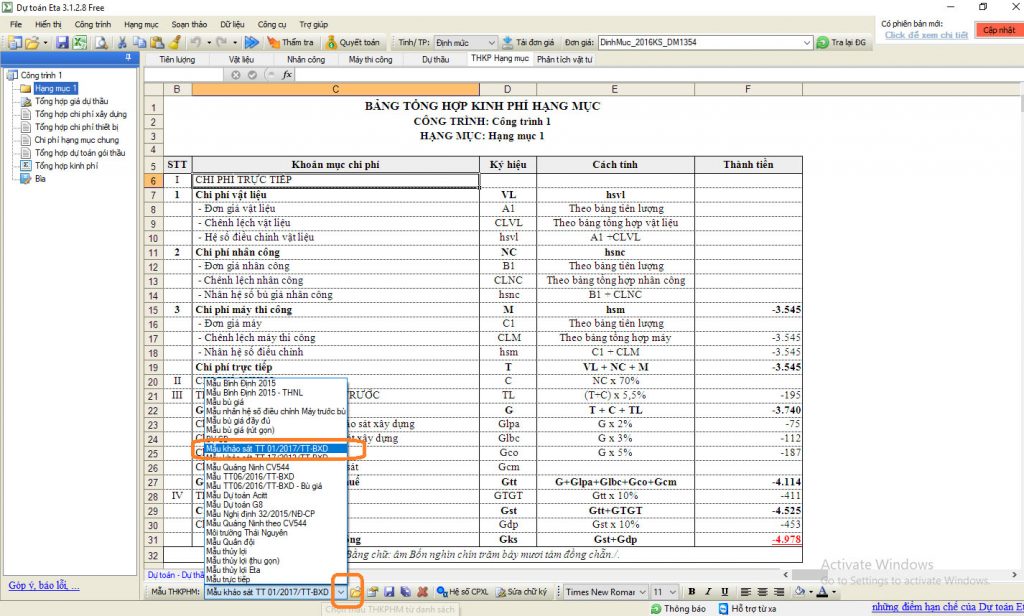Toggle Bold formatting button
The image size is (1024, 616).
pyautogui.click(x=691, y=592)
